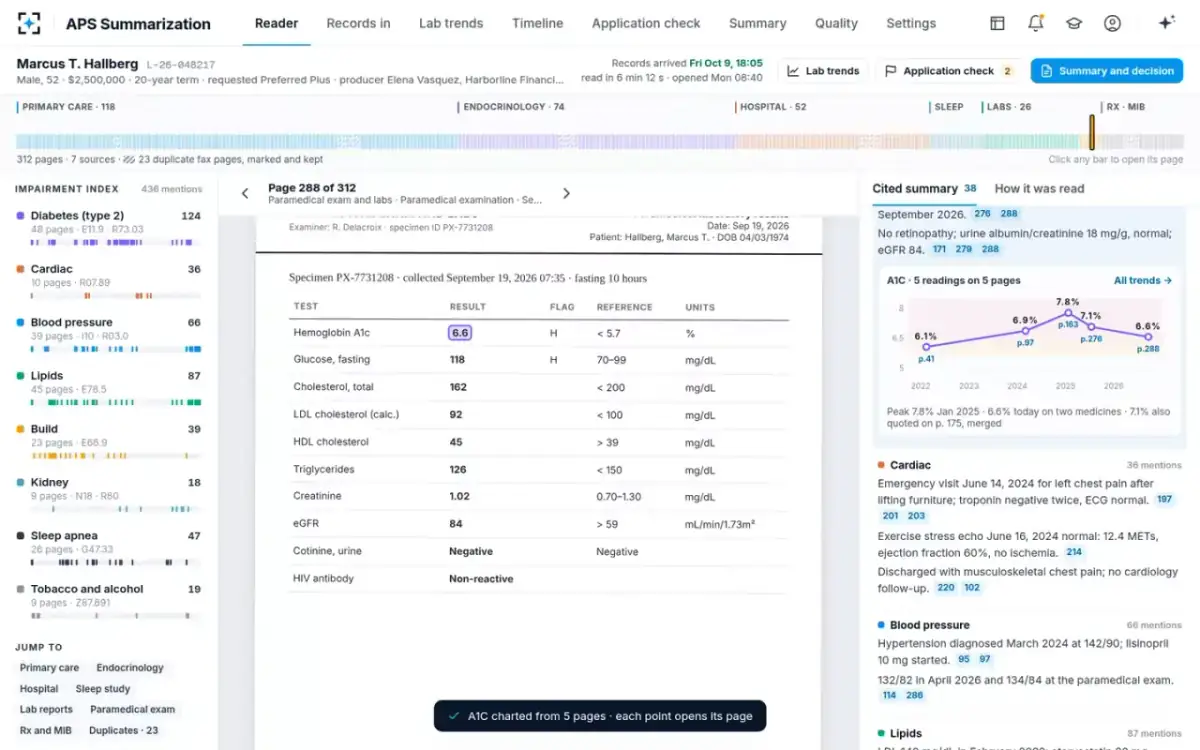Open page citation 95 under Blood pressure
Image resolution: width=1200 pixels, height=750 pixels.
coord(964,660)
